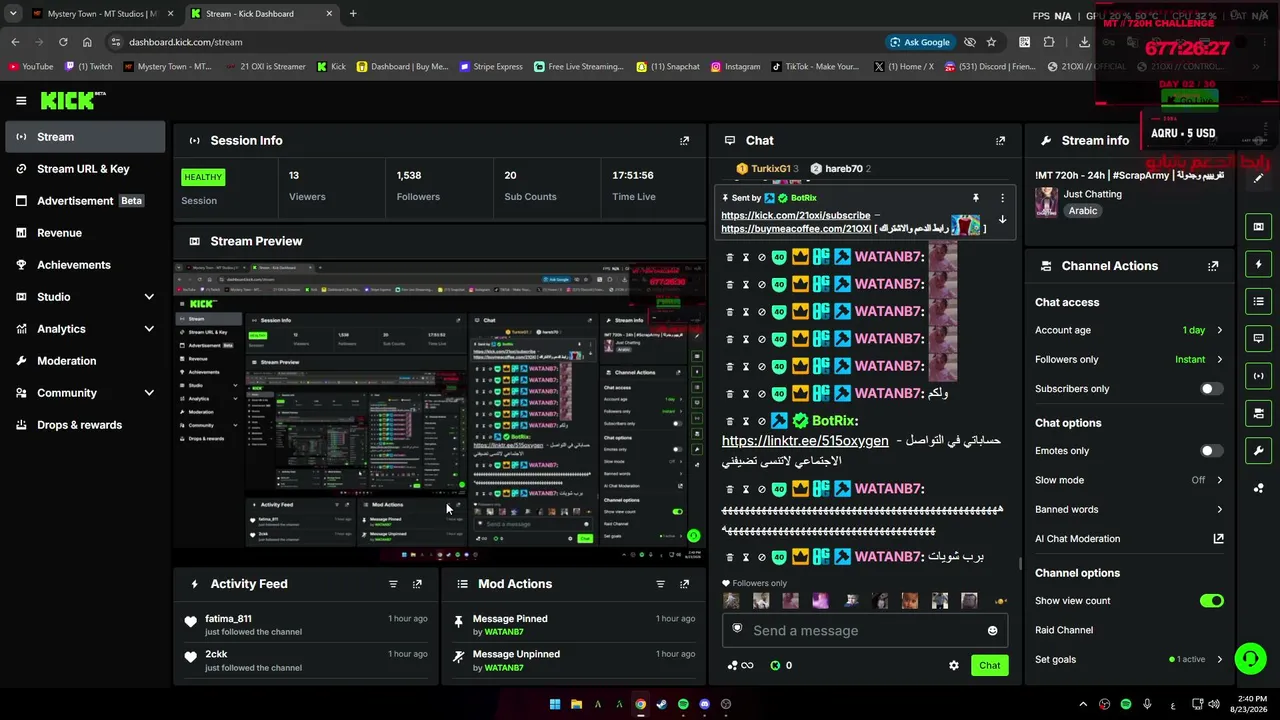Open the linktr.ee/515oxygen link
The height and width of the screenshot is (720, 1280).
[804, 441]
